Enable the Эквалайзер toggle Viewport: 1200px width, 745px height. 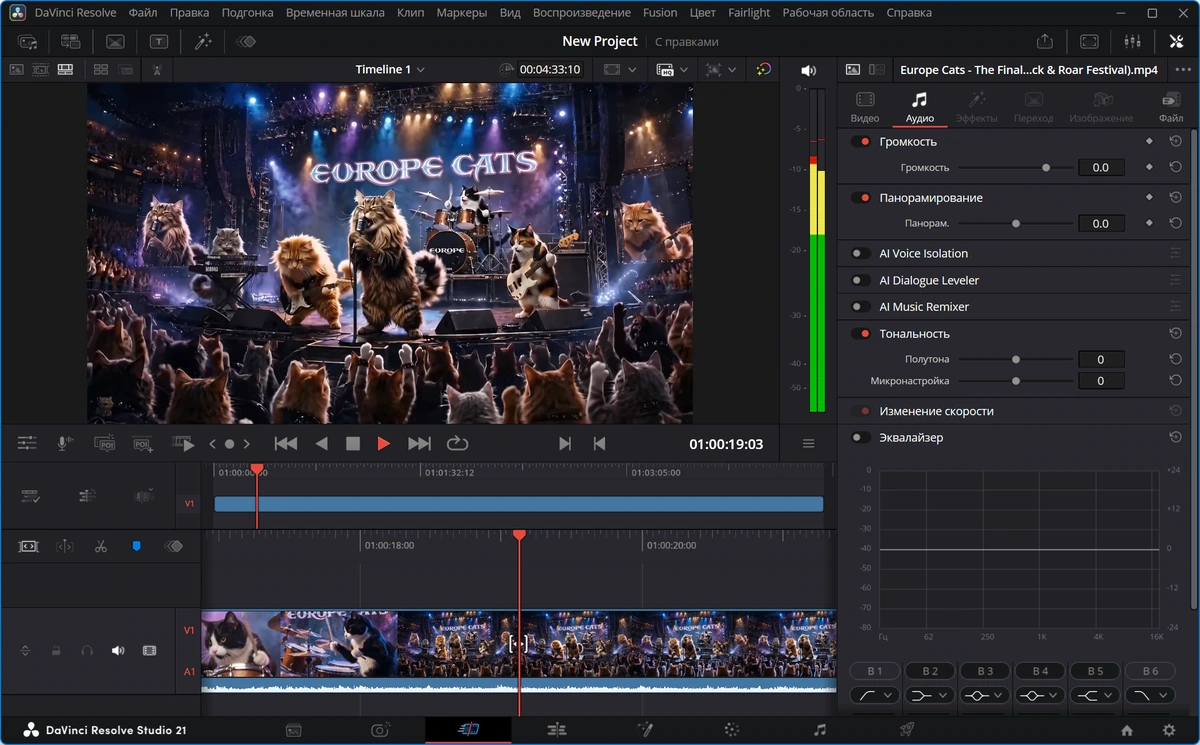[860, 438]
